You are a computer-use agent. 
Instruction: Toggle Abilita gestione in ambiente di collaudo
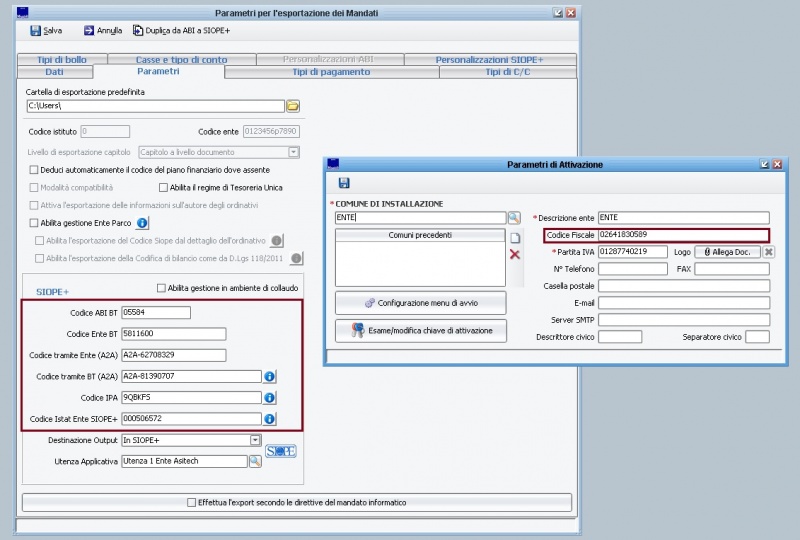(161, 288)
